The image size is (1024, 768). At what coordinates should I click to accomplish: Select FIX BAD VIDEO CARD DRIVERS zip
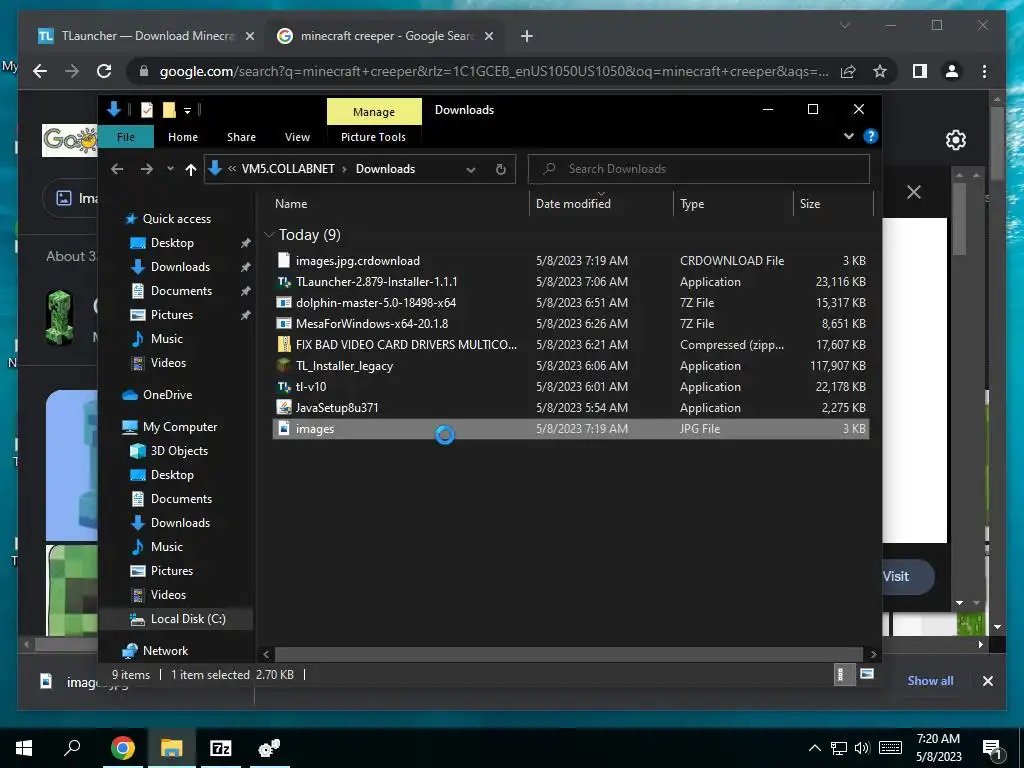(x=570, y=344)
